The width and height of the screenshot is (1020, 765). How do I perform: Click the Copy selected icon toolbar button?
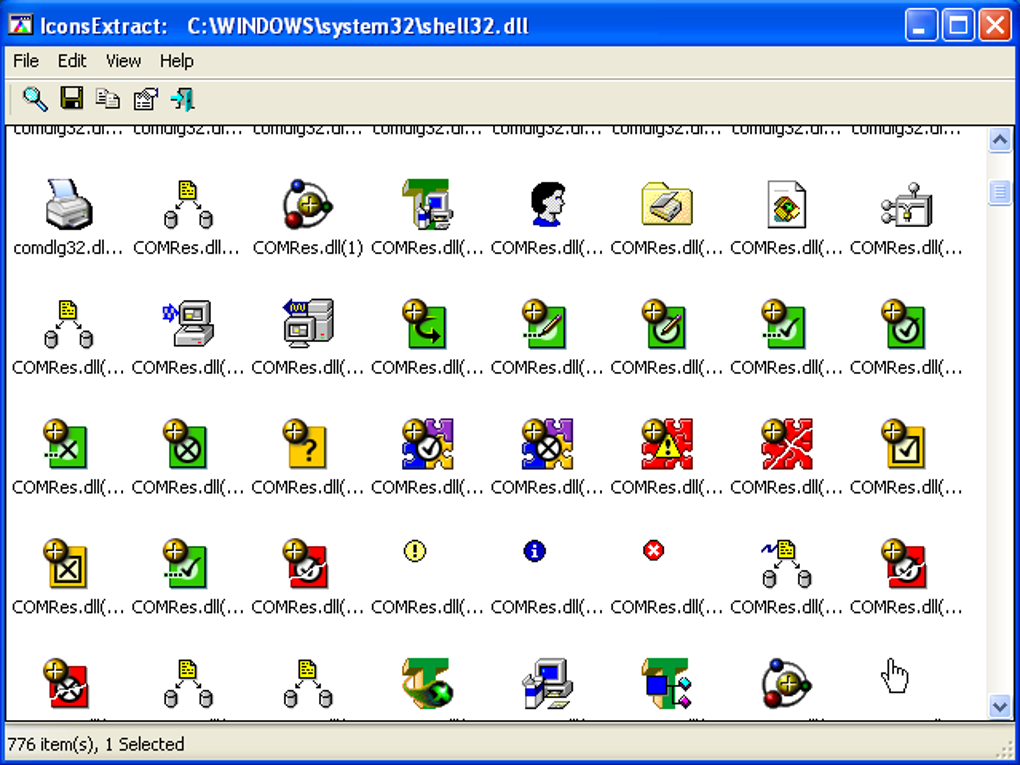[108, 99]
